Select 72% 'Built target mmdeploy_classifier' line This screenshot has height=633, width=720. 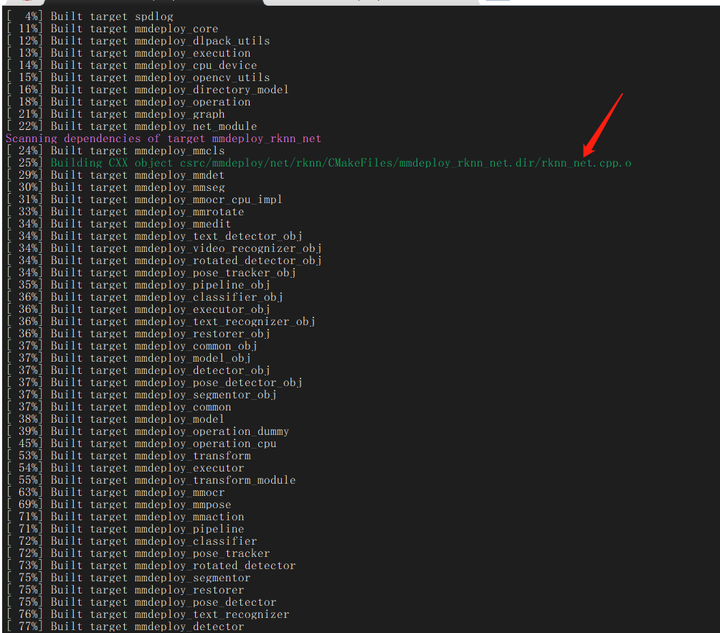(x=132, y=541)
